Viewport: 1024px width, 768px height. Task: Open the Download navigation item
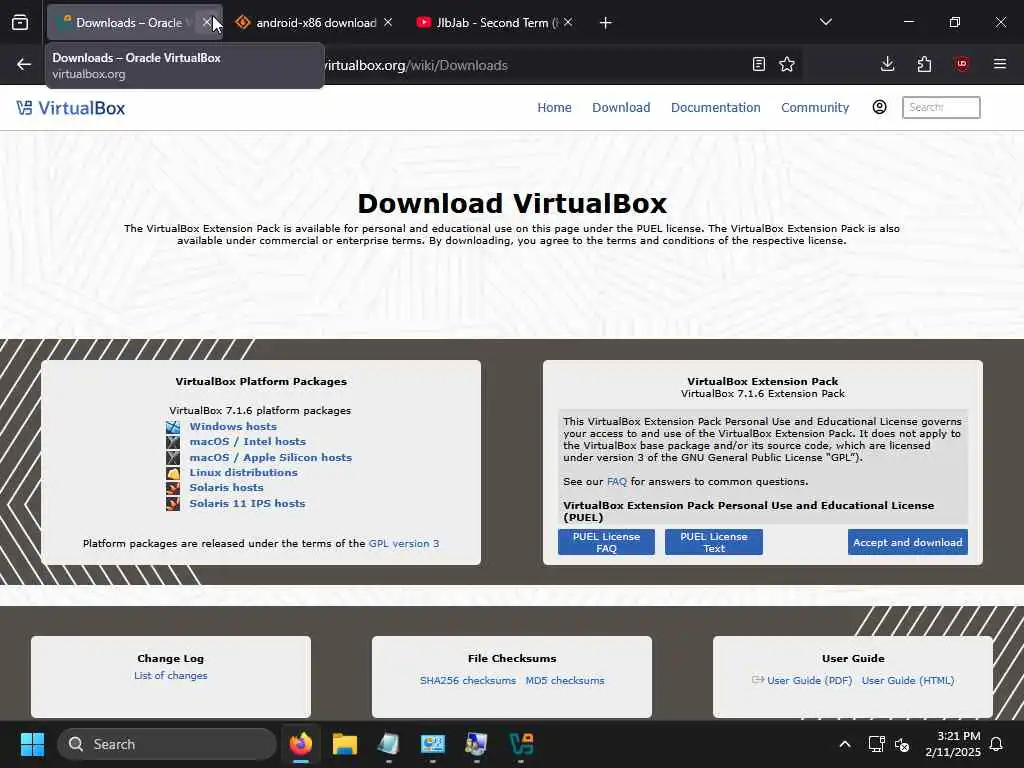[x=621, y=107]
